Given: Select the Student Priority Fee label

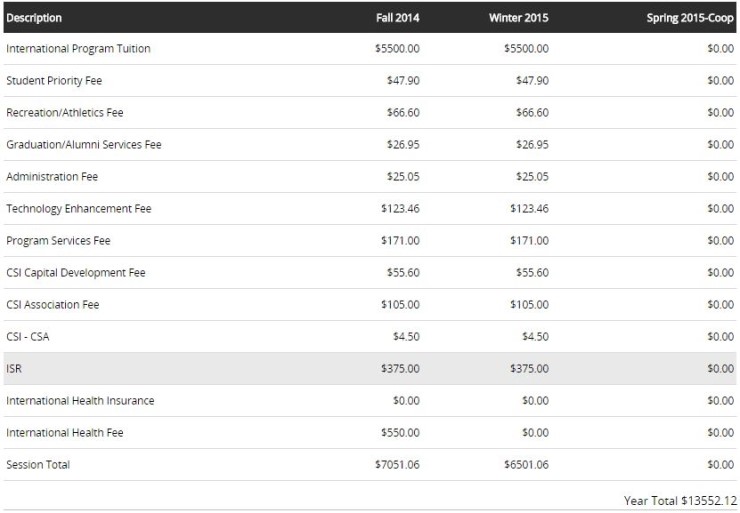Looking at the screenshot, I should (54, 81).
